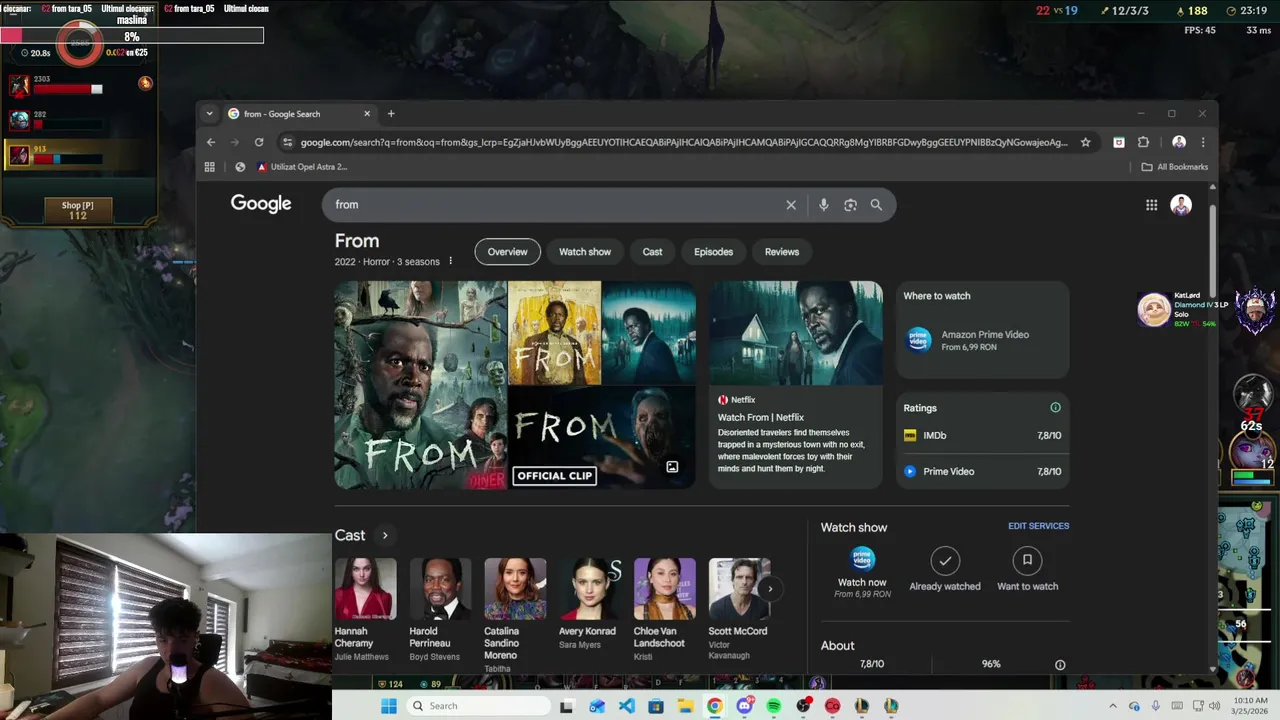Switch to the Episodes tab
Viewport: 1280px width, 720px height.
[714, 252]
